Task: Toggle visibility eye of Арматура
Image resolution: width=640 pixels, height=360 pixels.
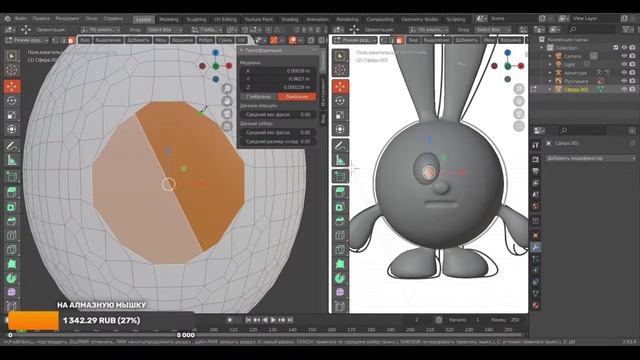Action: 624,72
